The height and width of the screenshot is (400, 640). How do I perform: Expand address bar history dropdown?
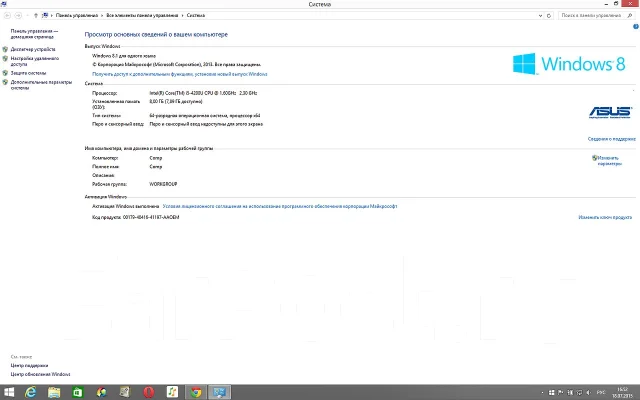point(540,16)
